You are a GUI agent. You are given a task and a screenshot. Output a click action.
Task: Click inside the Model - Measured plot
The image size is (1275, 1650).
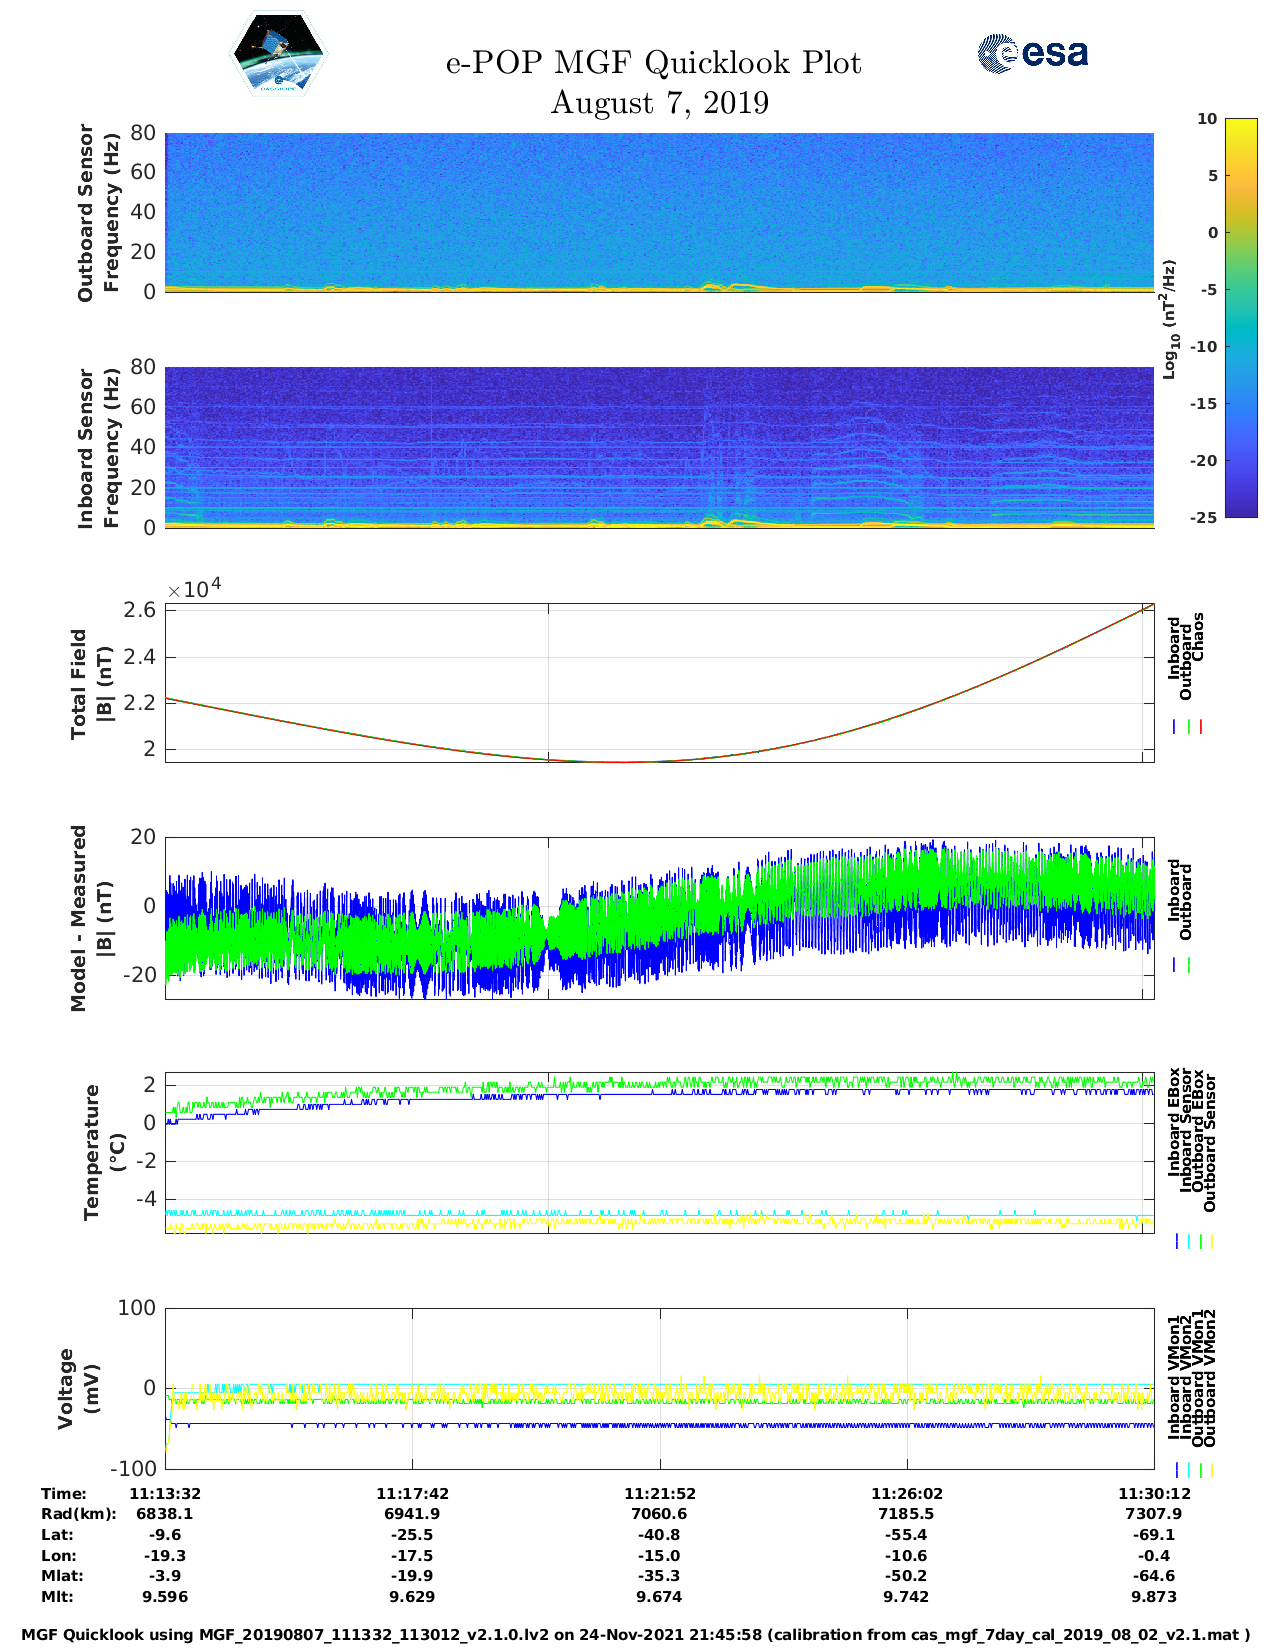[x=659, y=918]
